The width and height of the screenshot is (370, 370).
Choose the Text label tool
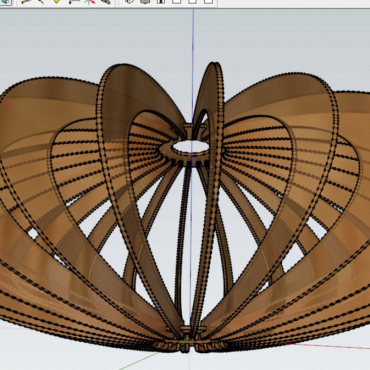pos(73,1)
